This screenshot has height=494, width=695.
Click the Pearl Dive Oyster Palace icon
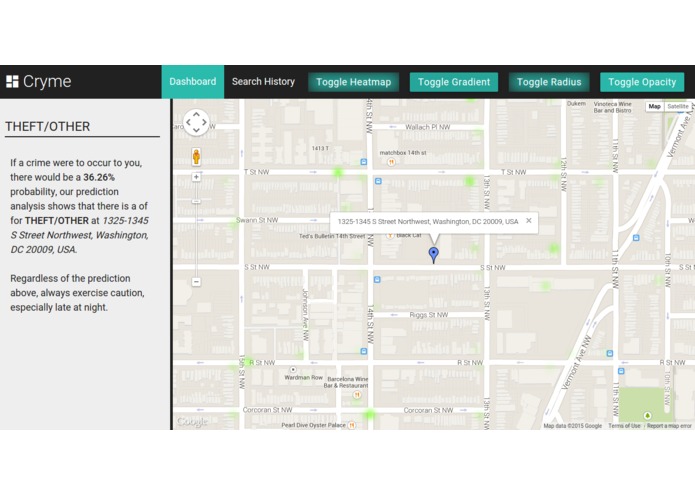[x=352, y=425]
